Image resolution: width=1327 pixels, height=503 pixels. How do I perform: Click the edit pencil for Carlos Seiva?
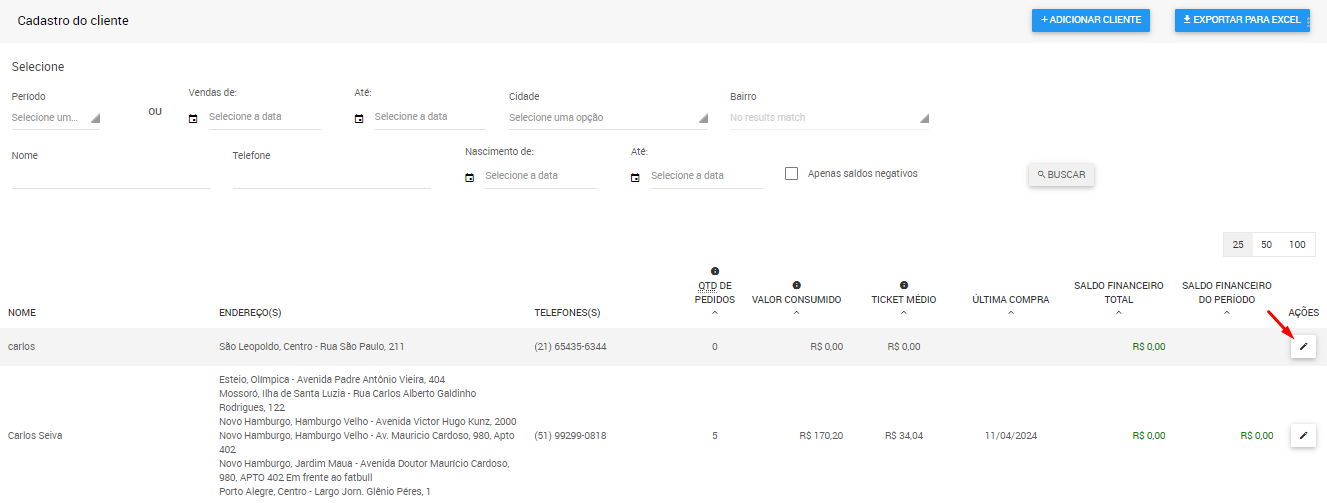pyautogui.click(x=1303, y=436)
